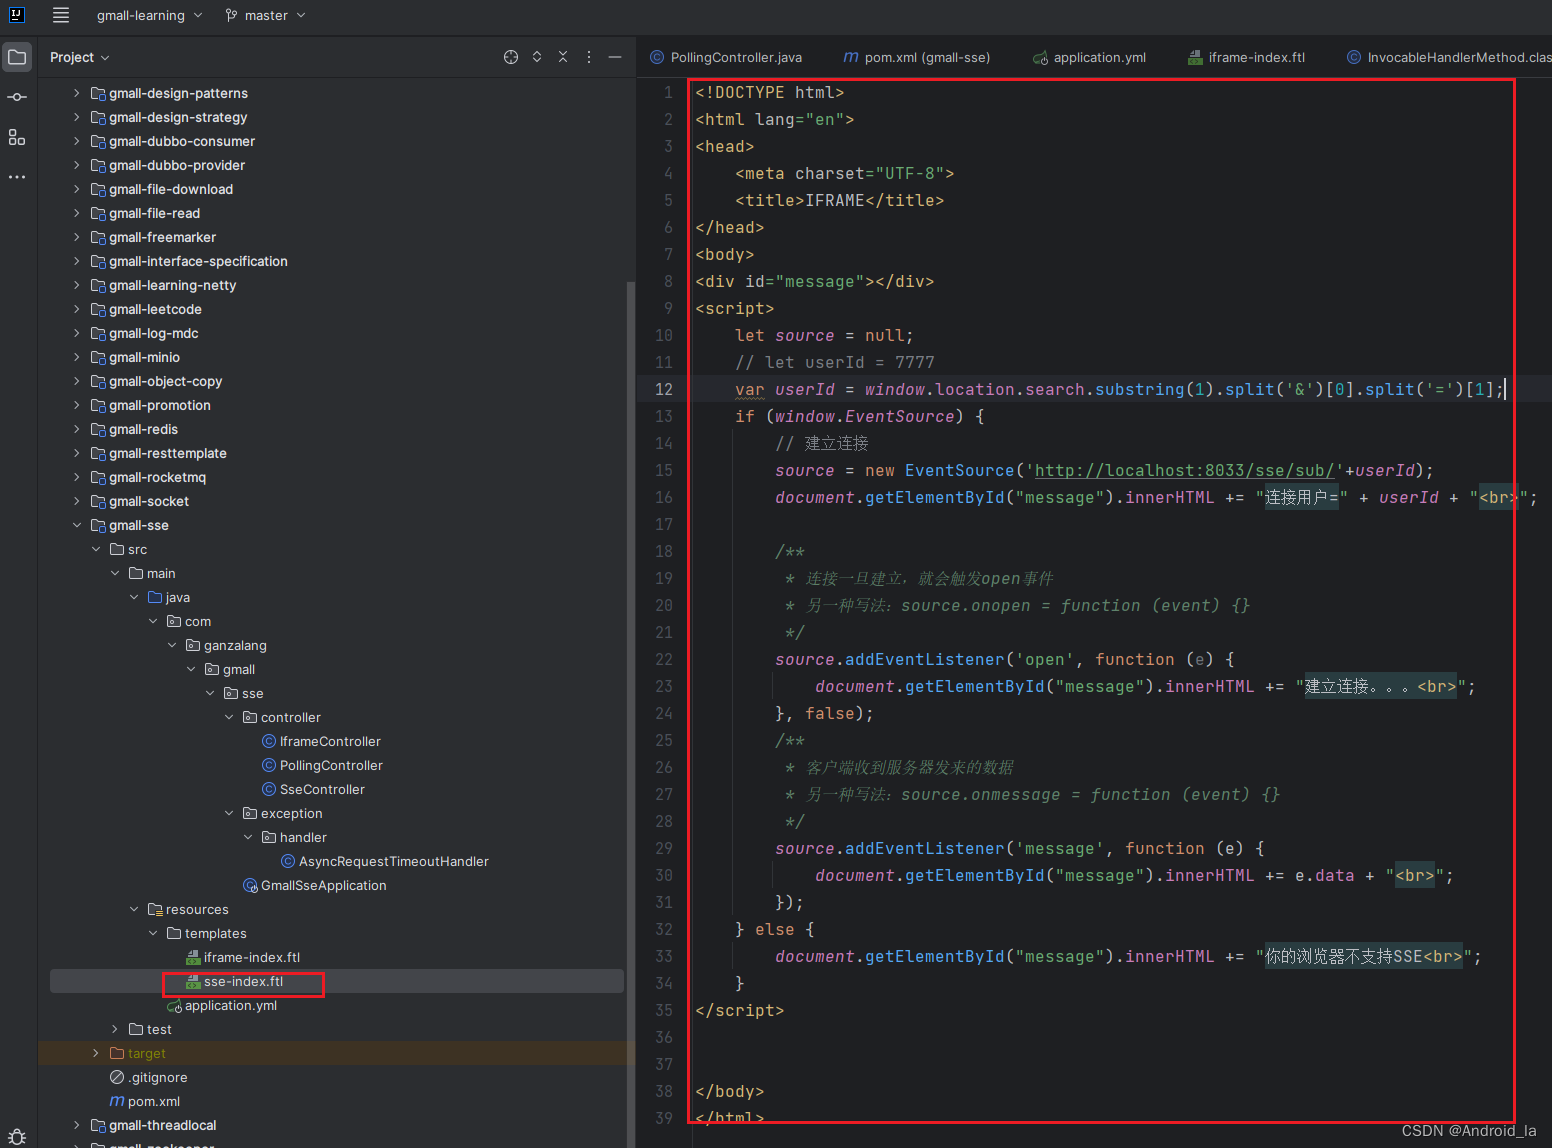Expand the gmall-threadlocal module

point(77,1125)
